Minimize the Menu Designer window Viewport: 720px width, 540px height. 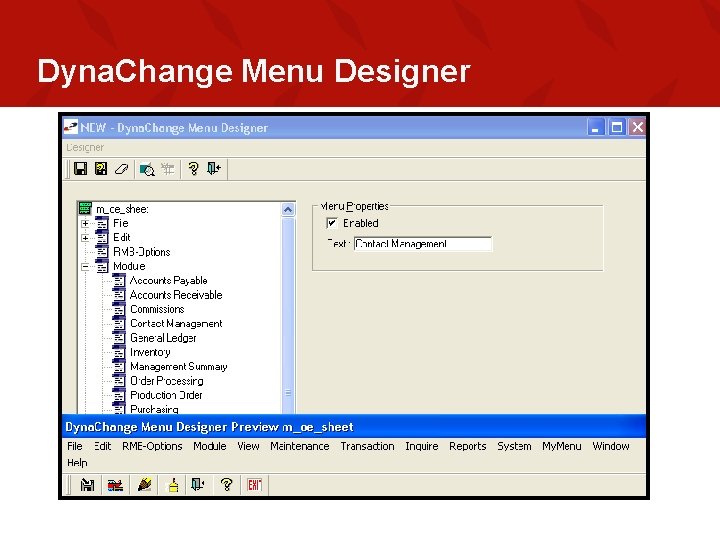pos(595,127)
